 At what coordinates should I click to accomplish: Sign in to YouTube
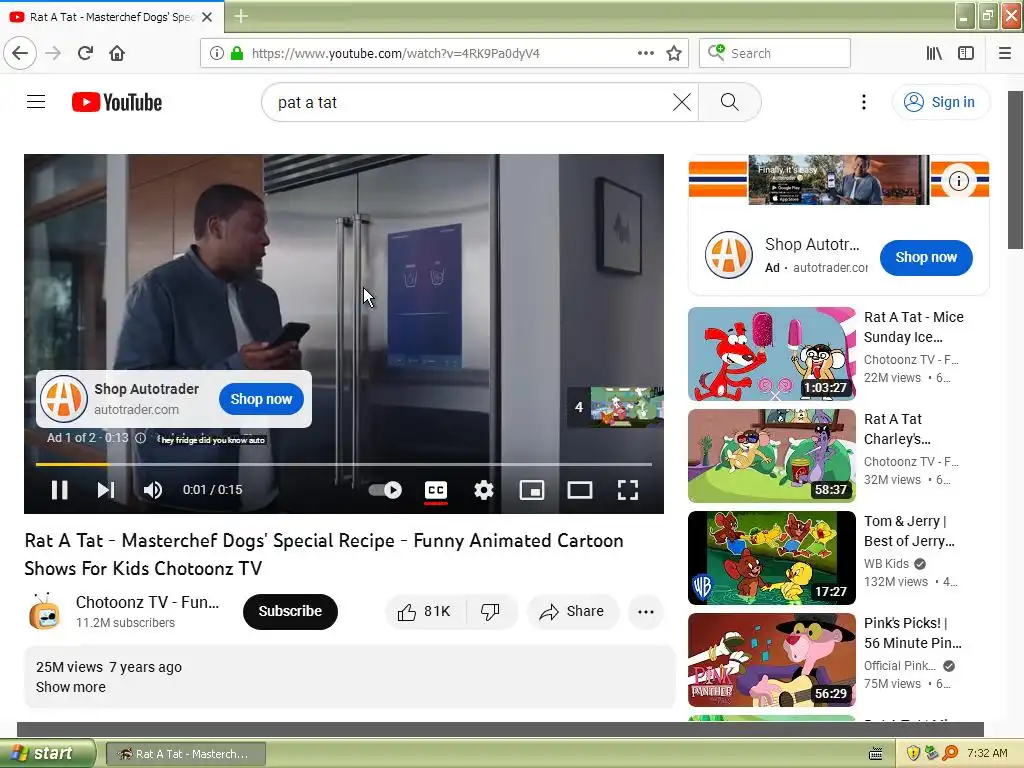click(x=940, y=102)
